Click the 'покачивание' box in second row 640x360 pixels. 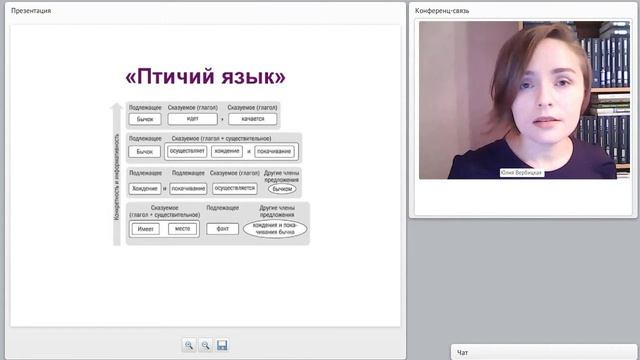(x=274, y=151)
